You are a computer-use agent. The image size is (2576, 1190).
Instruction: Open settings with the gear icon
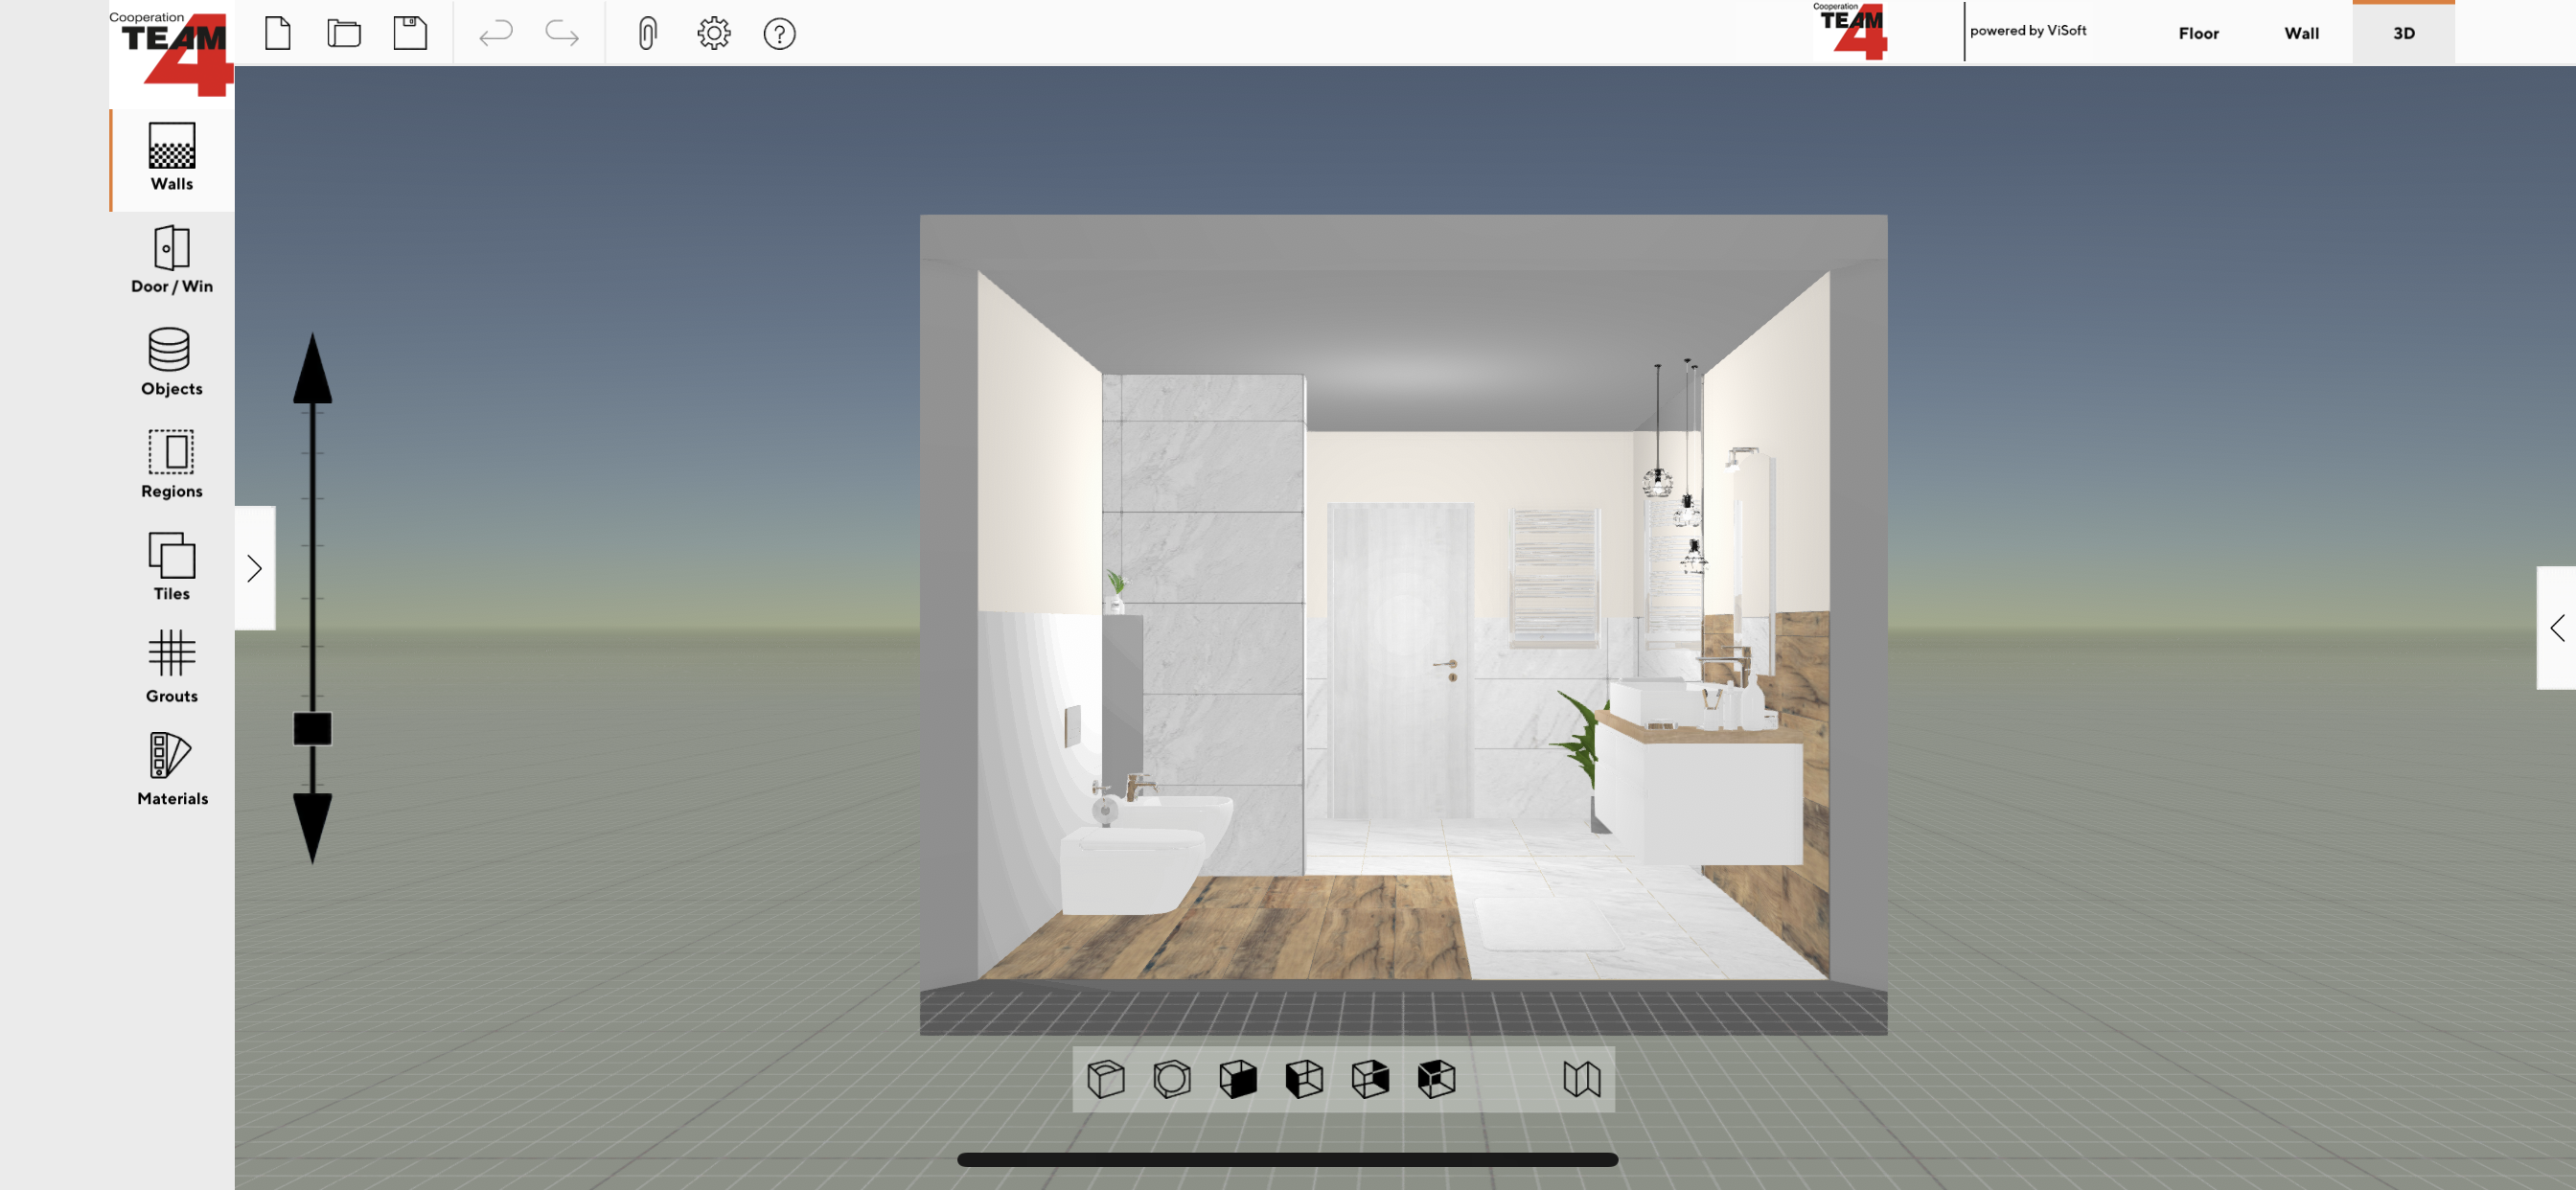point(714,33)
